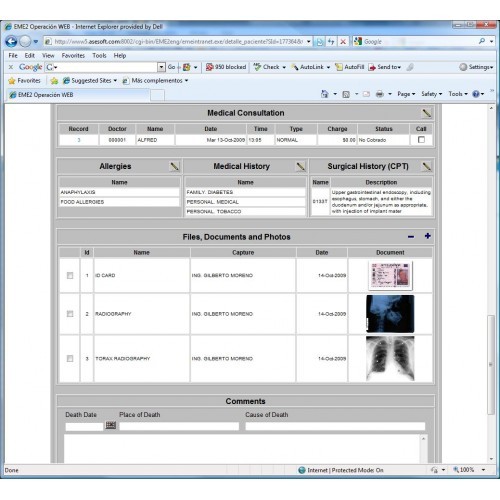Open the Tools menu in menu bar
This screenshot has height=500, width=500.
(99, 56)
